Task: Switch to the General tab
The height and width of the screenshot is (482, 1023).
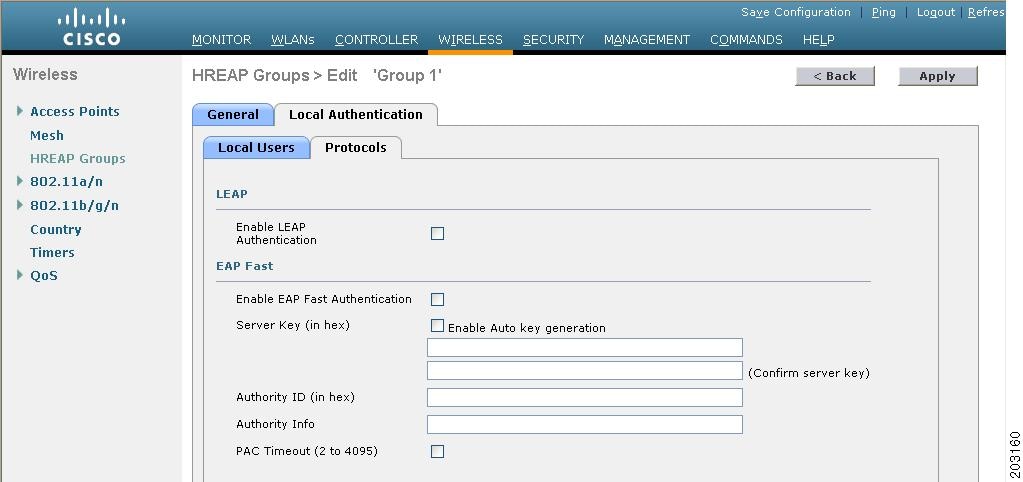Action: [233, 115]
